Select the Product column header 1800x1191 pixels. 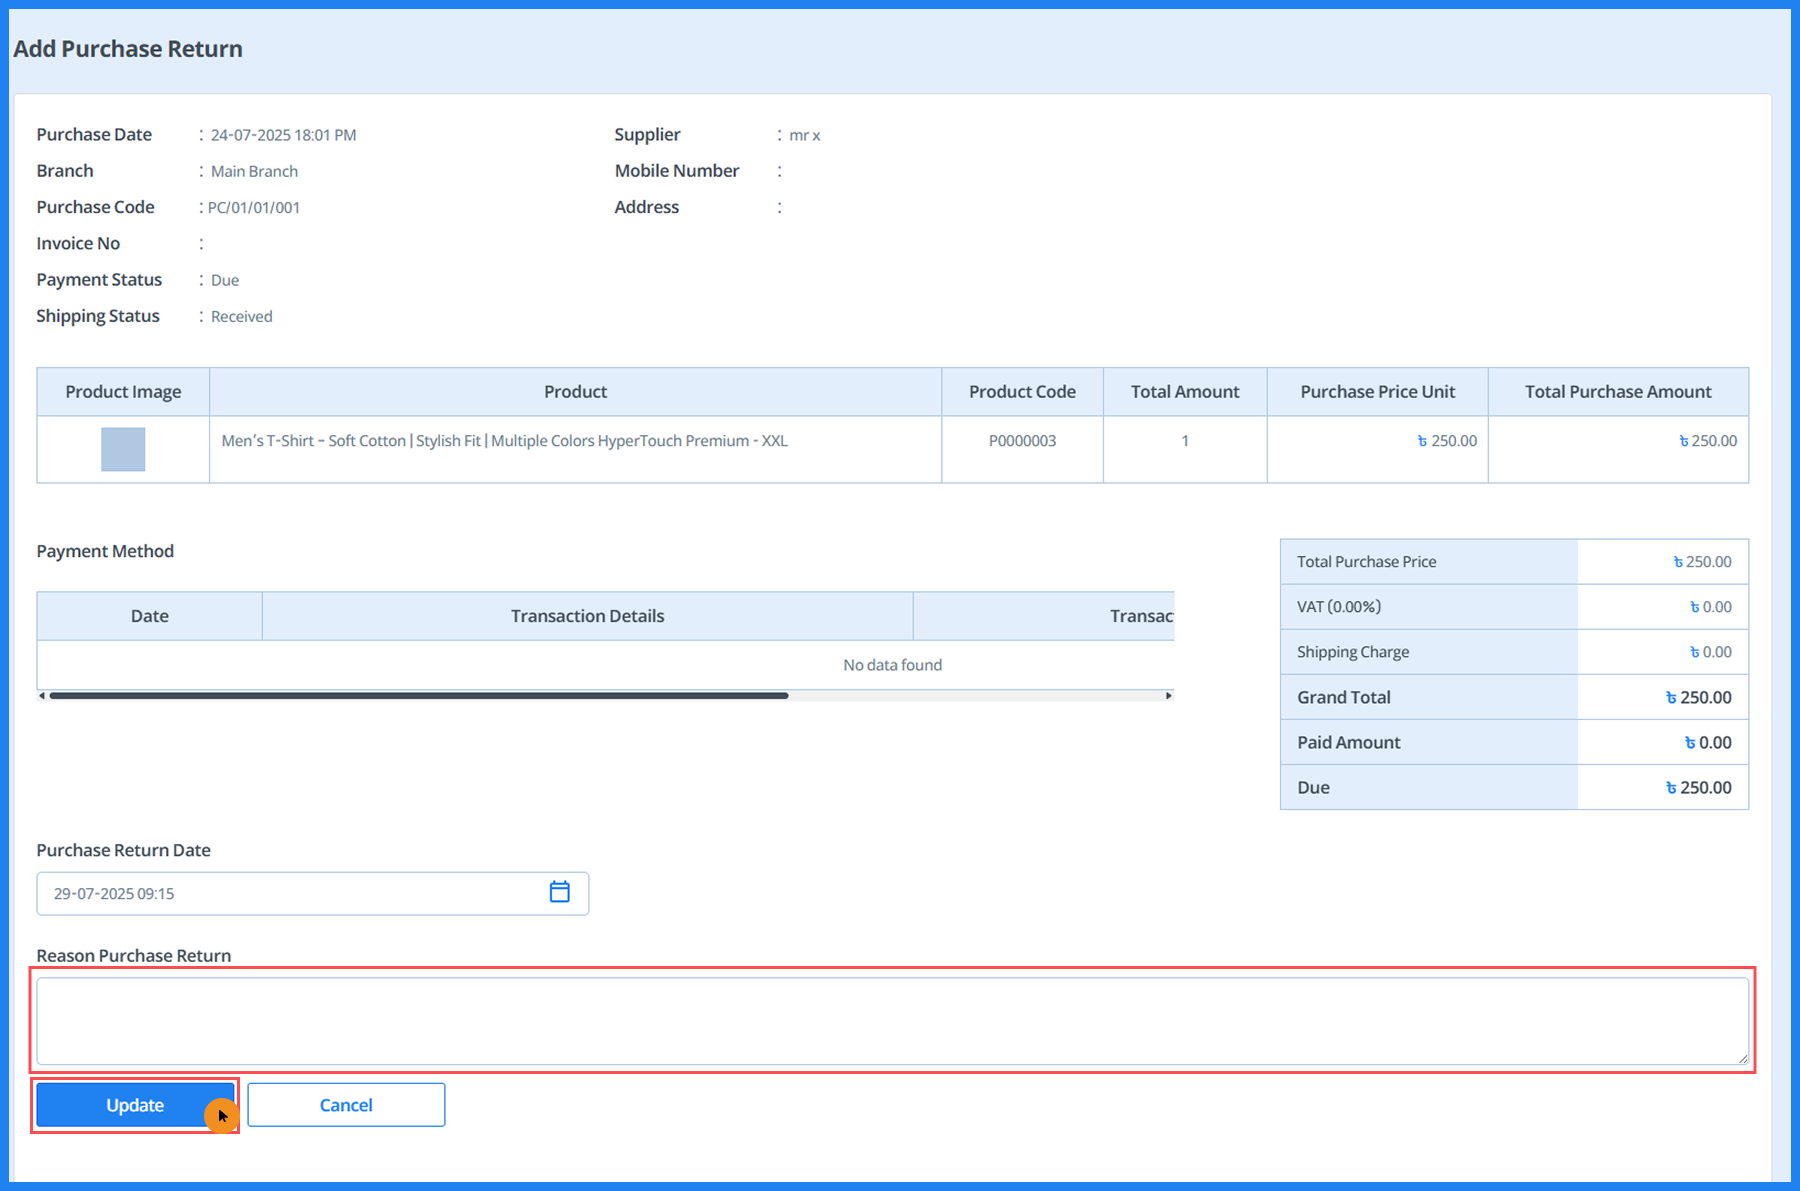tap(575, 392)
